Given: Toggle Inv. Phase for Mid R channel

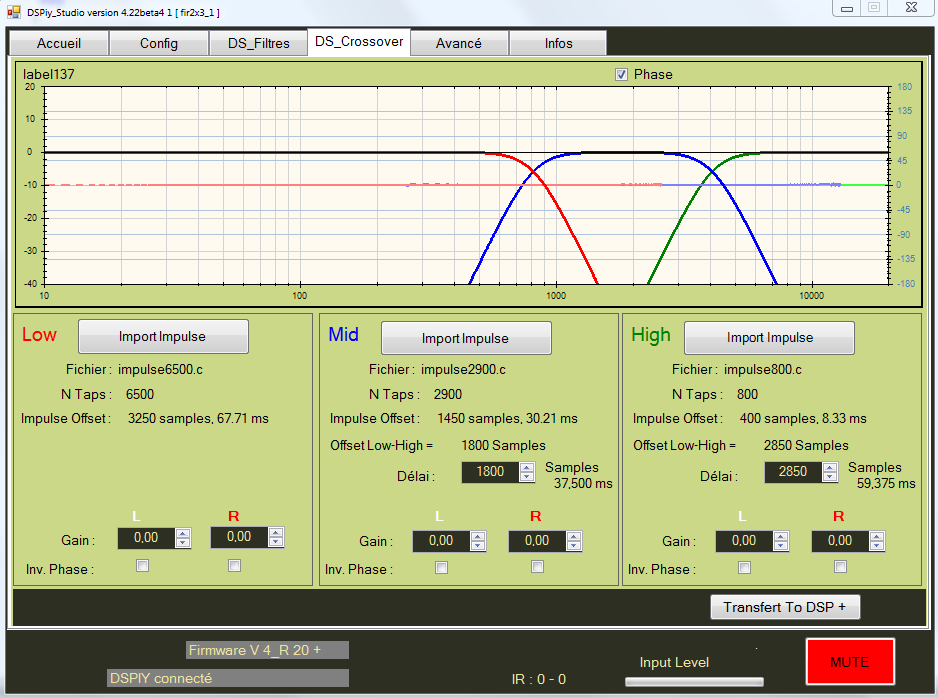Looking at the screenshot, I should (x=537, y=567).
